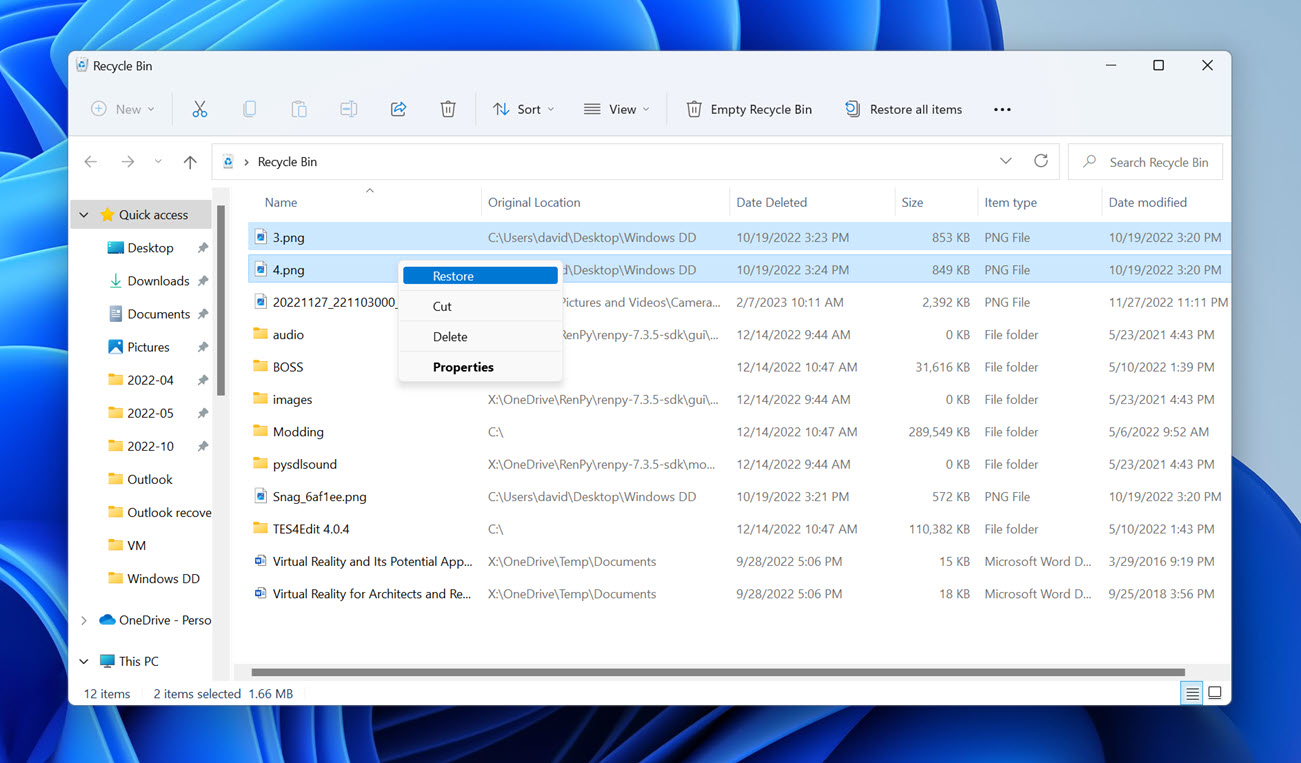
Task: Click the horizontal scrollbar of file list
Action: pos(717,672)
